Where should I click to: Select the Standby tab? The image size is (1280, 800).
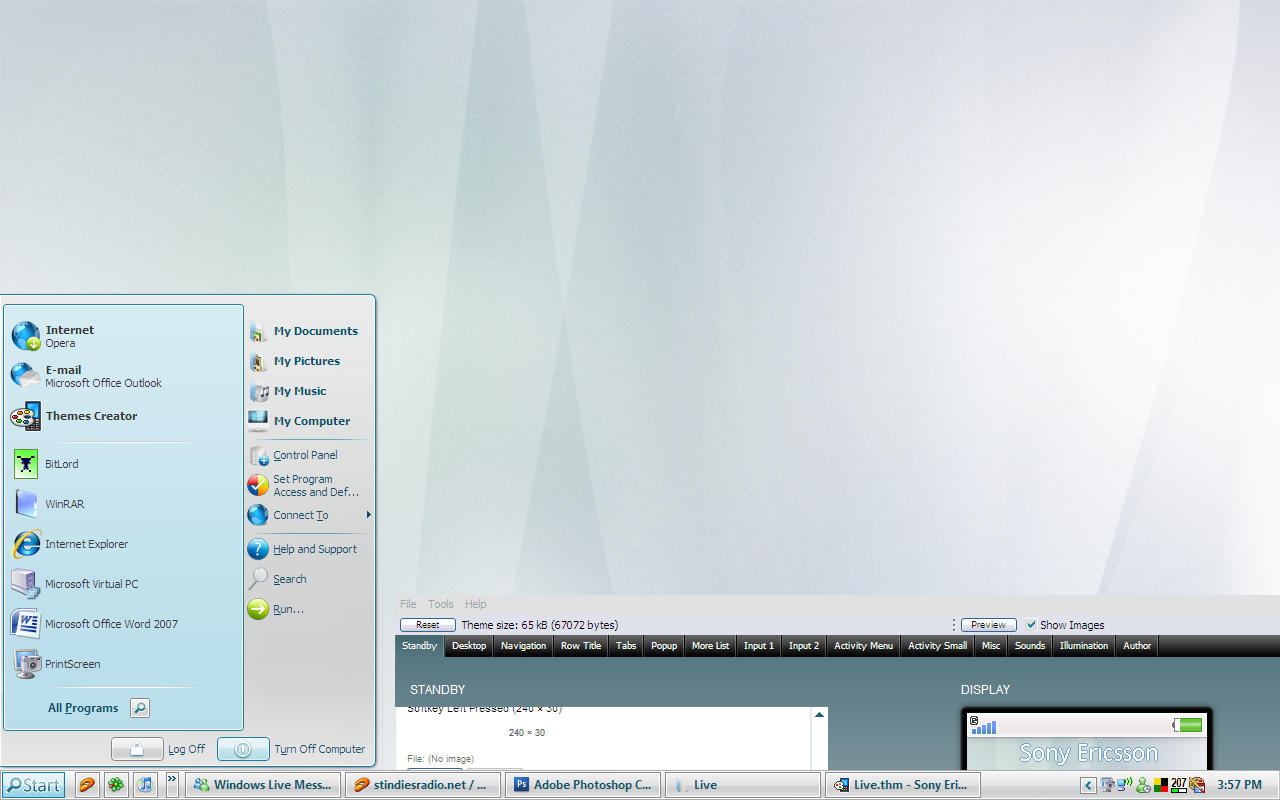coord(420,646)
